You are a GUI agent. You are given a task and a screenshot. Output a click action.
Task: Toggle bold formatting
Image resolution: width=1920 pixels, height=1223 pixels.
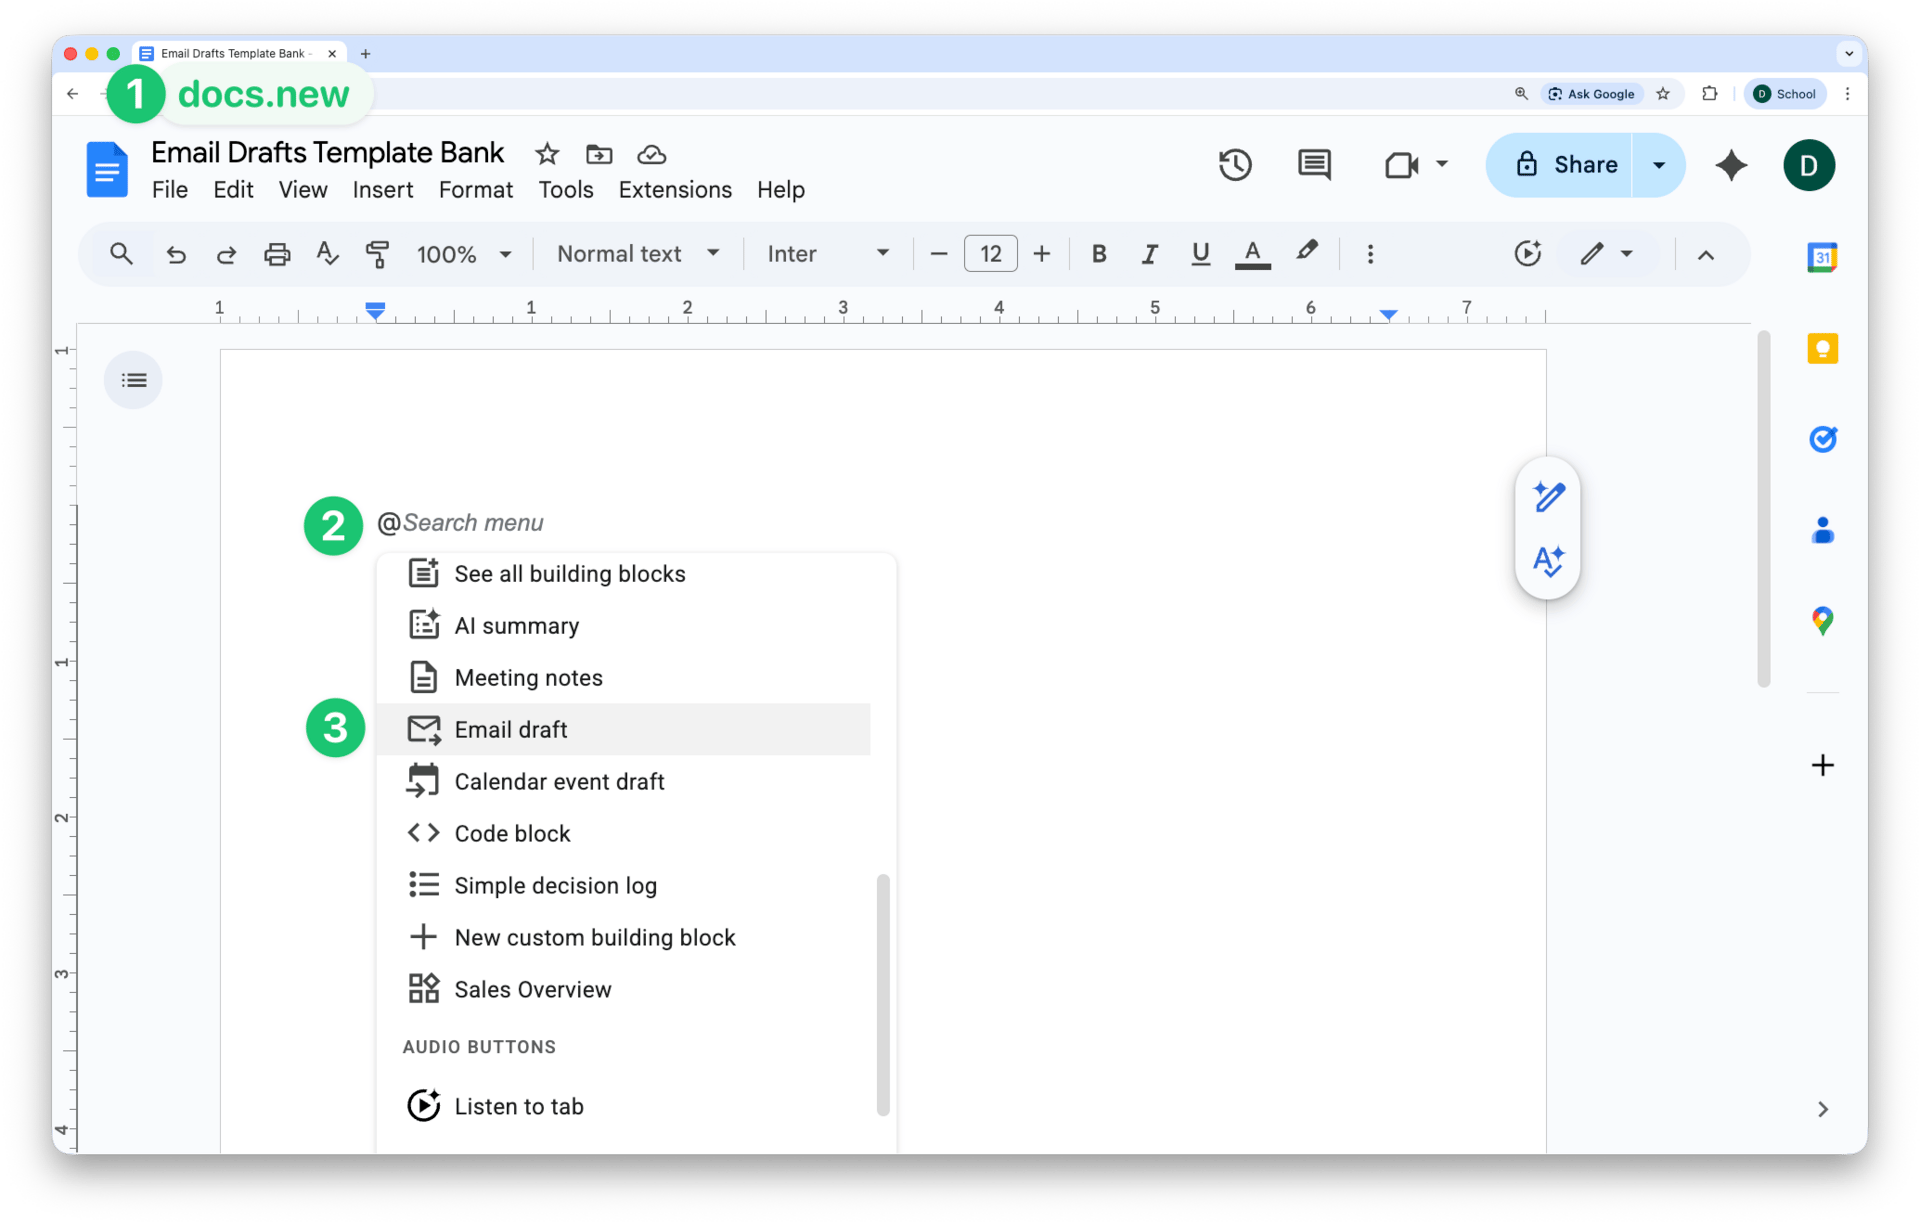click(x=1098, y=254)
